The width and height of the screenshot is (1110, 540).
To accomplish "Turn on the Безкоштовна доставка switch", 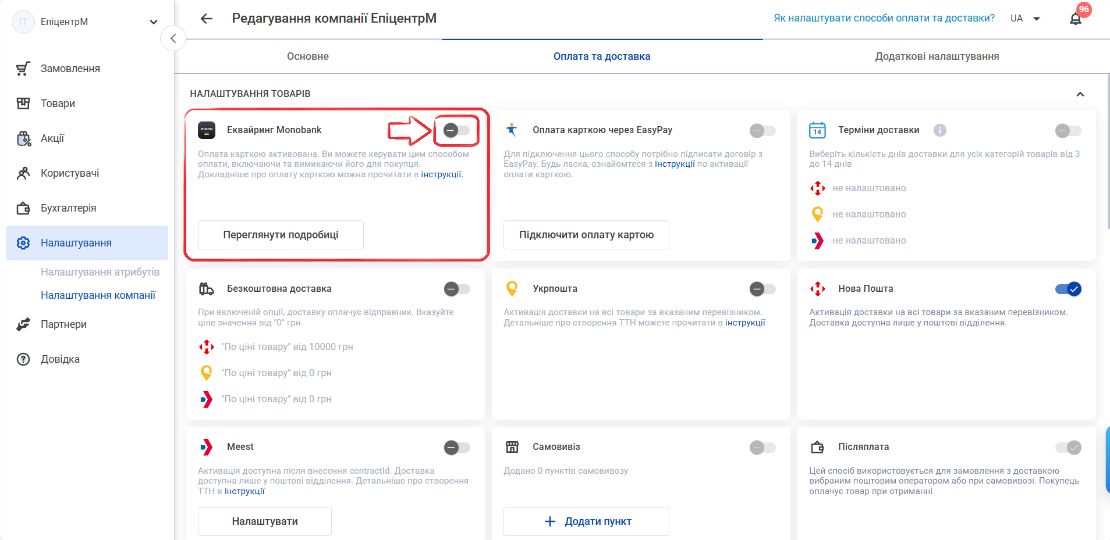I will 457,289.
